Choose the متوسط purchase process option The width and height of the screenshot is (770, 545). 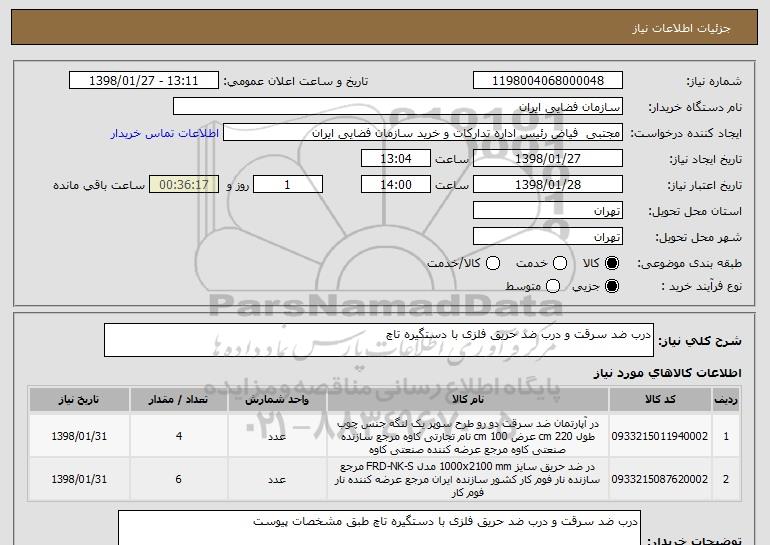tap(553, 286)
